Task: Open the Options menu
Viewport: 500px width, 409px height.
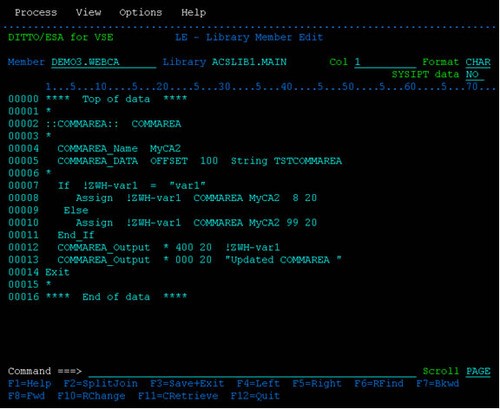Action: [141, 13]
